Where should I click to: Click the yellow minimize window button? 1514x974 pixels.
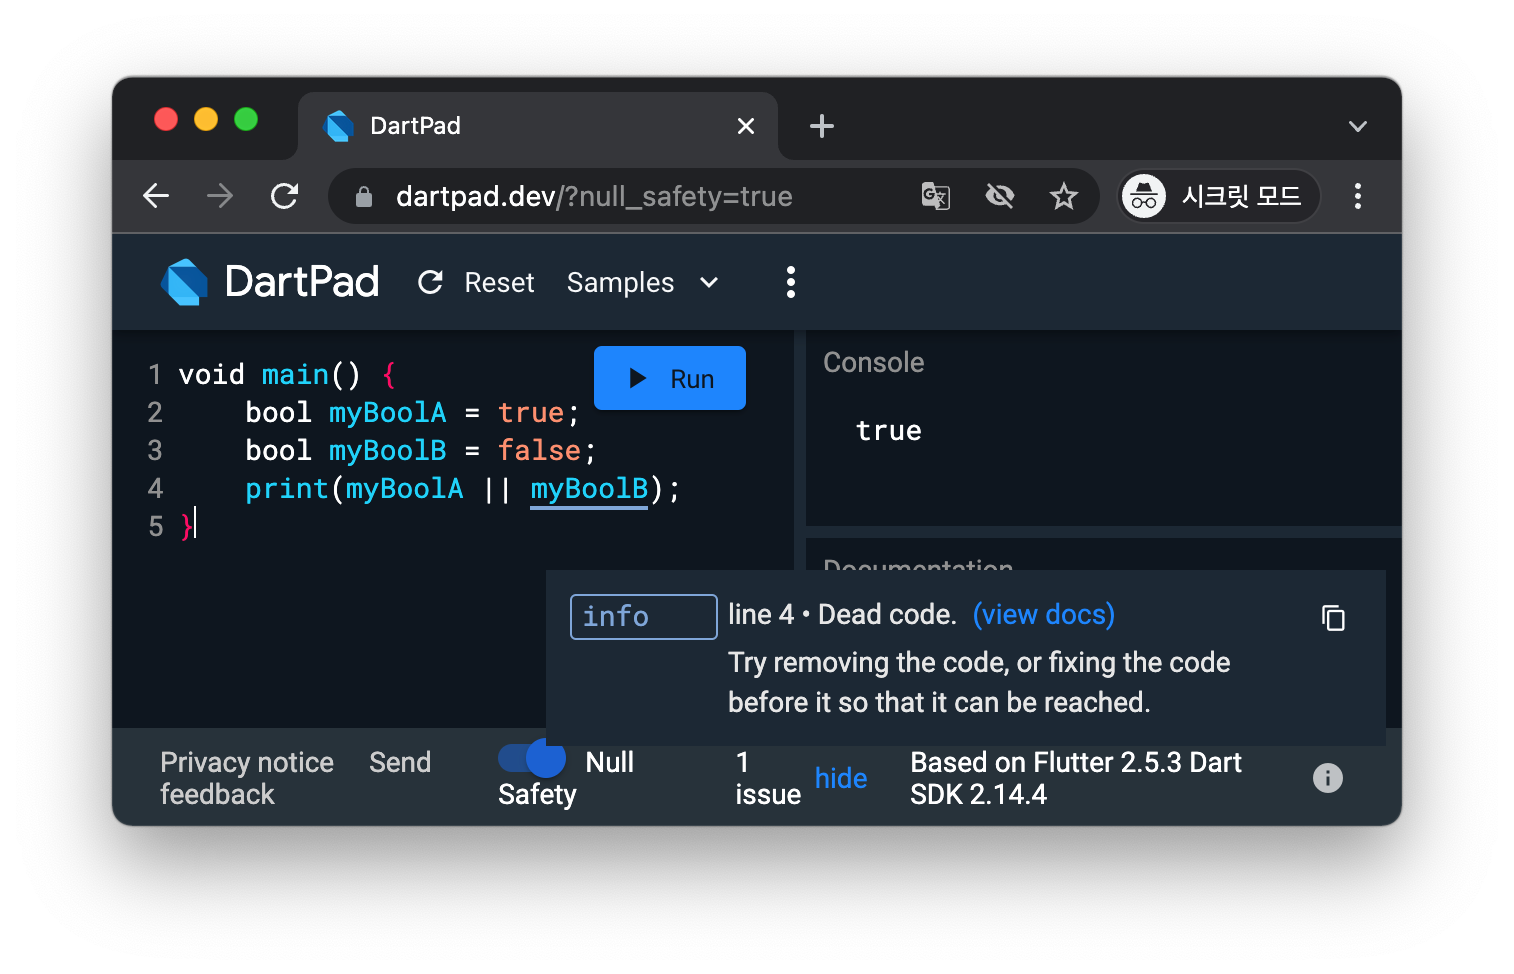pyautogui.click(x=206, y=120)
